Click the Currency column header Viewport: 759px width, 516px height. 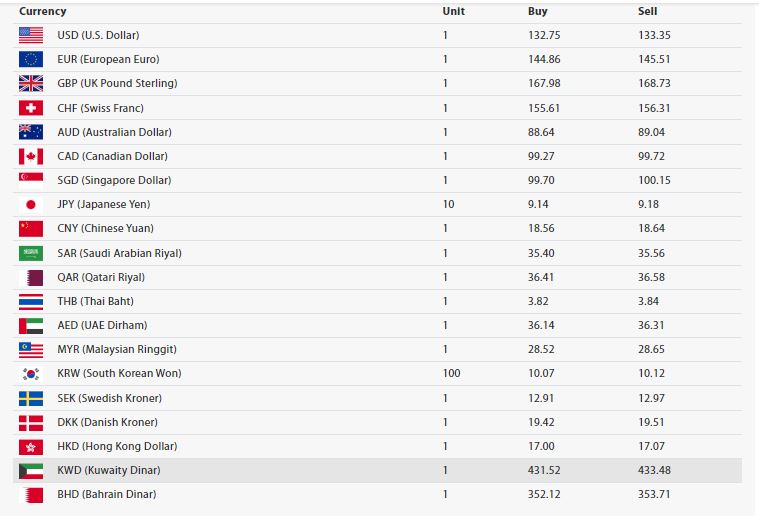click(x=42, y=11)
